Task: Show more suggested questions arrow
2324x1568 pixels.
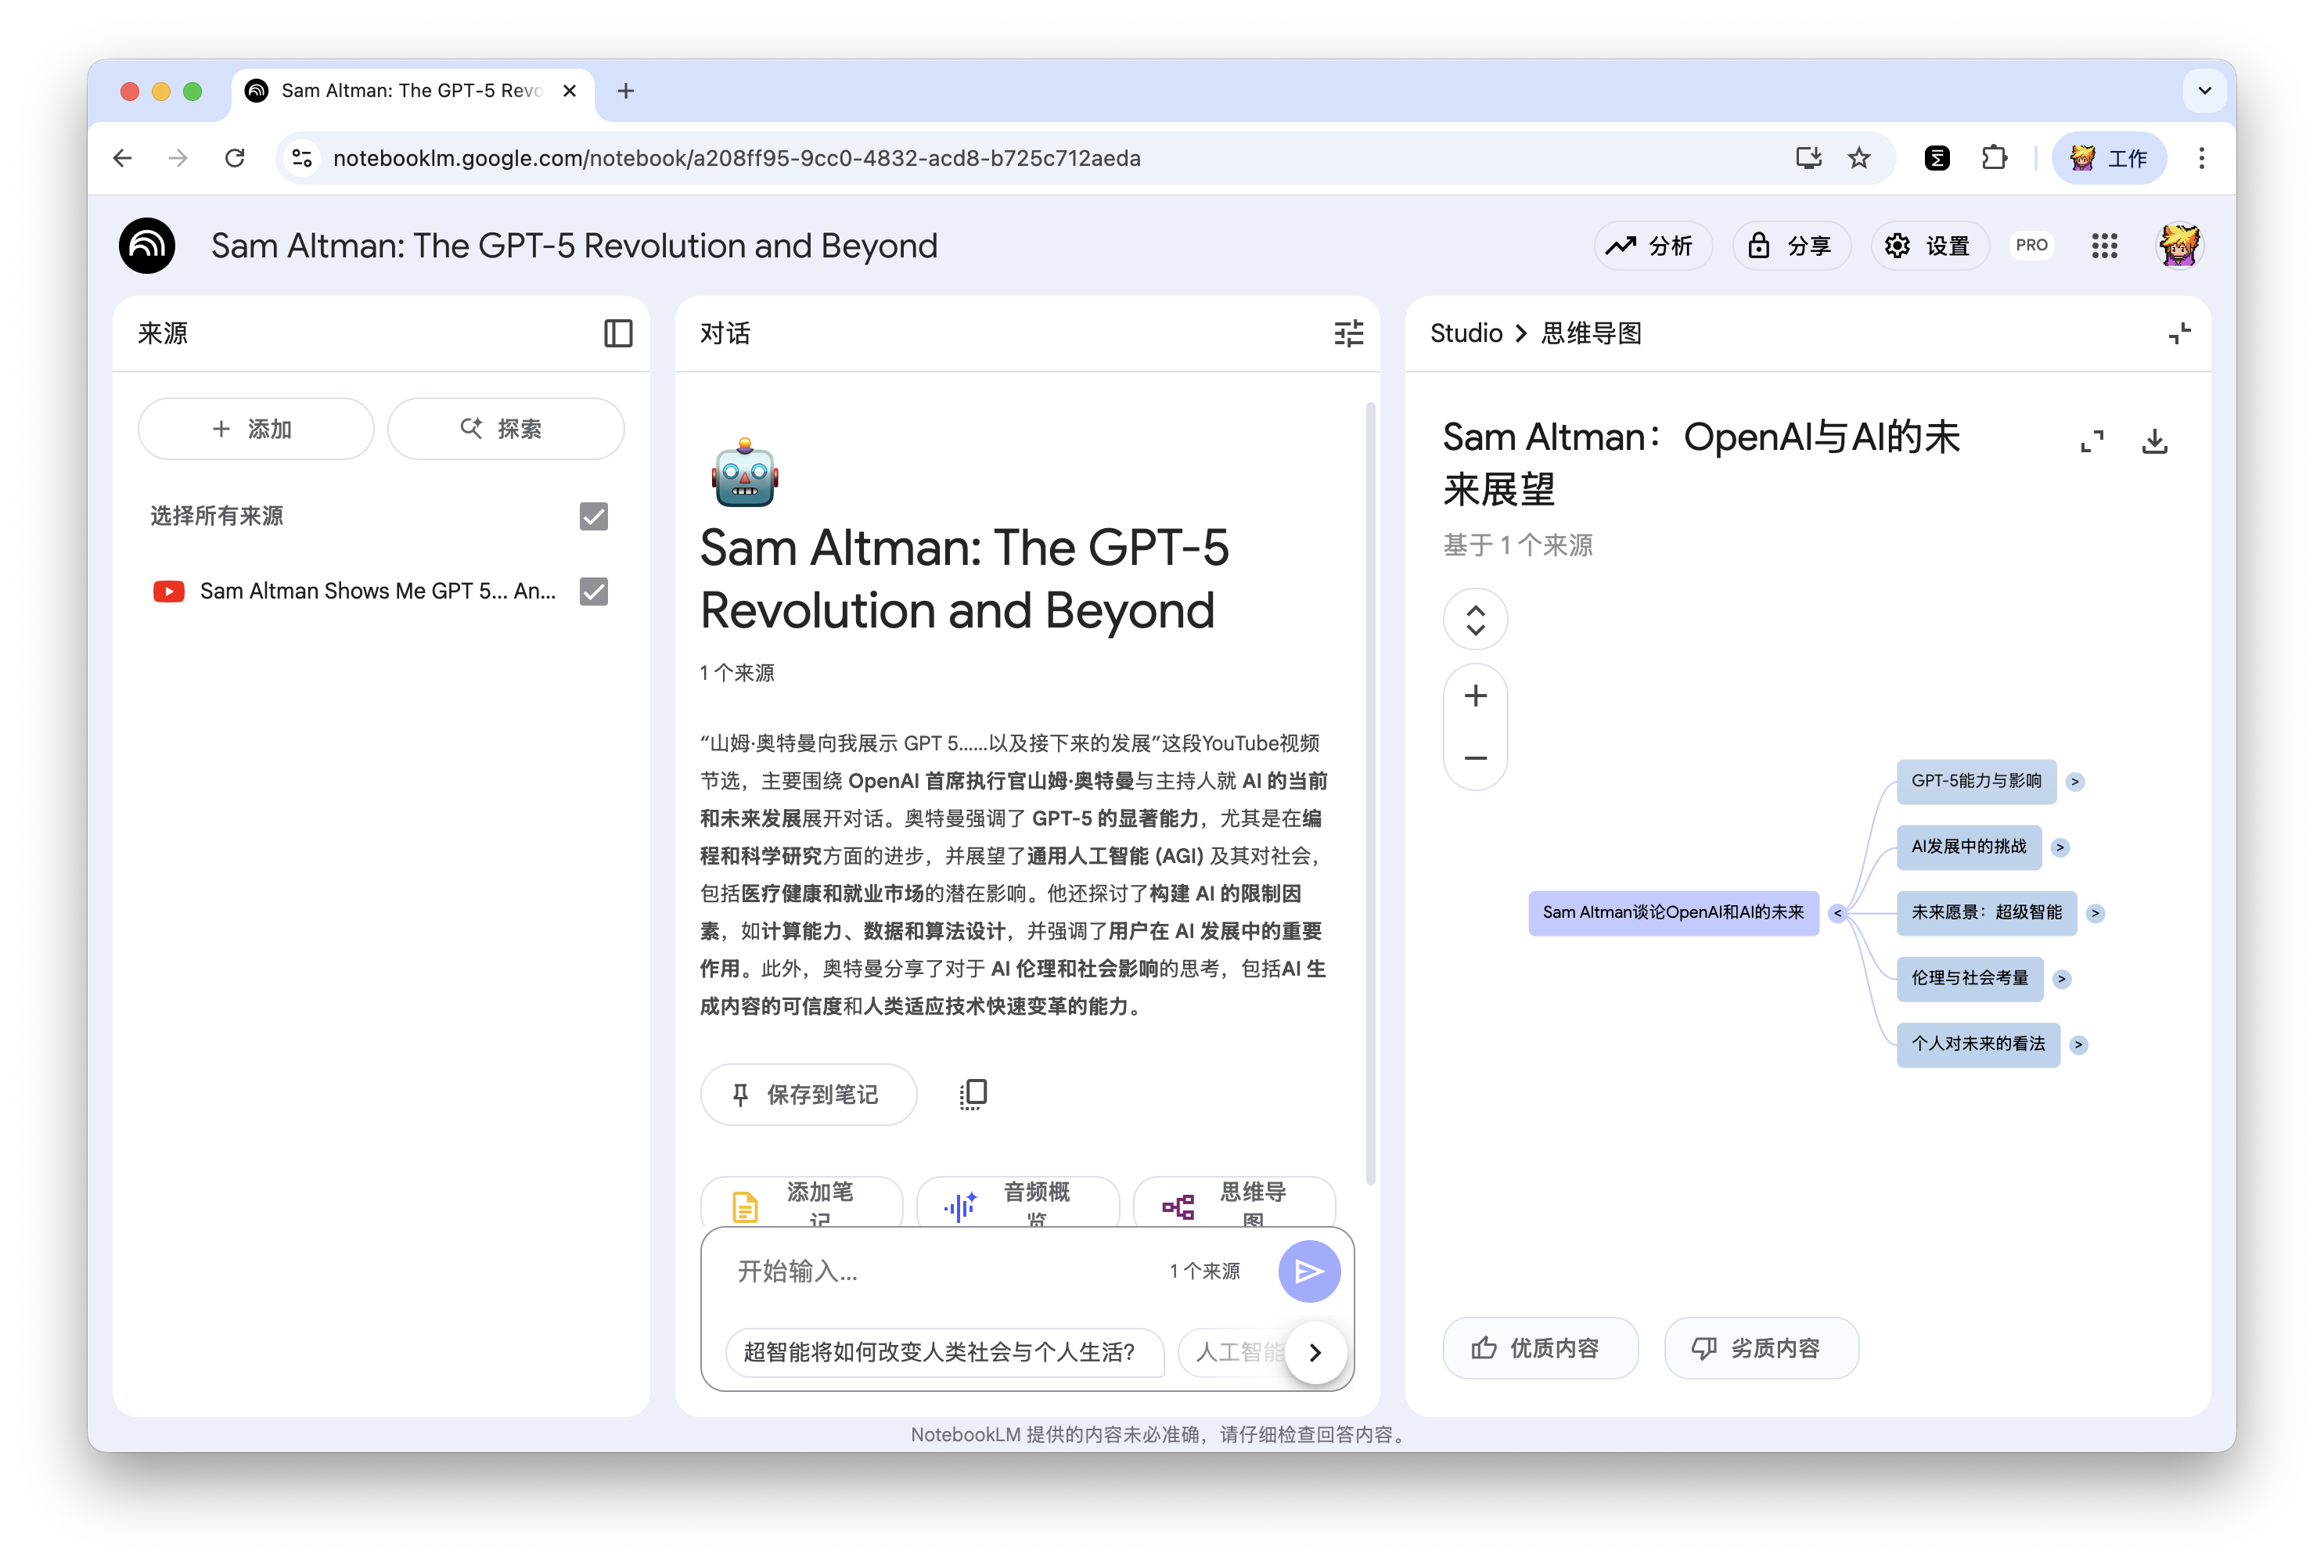Action: tap(1315, 1353)
